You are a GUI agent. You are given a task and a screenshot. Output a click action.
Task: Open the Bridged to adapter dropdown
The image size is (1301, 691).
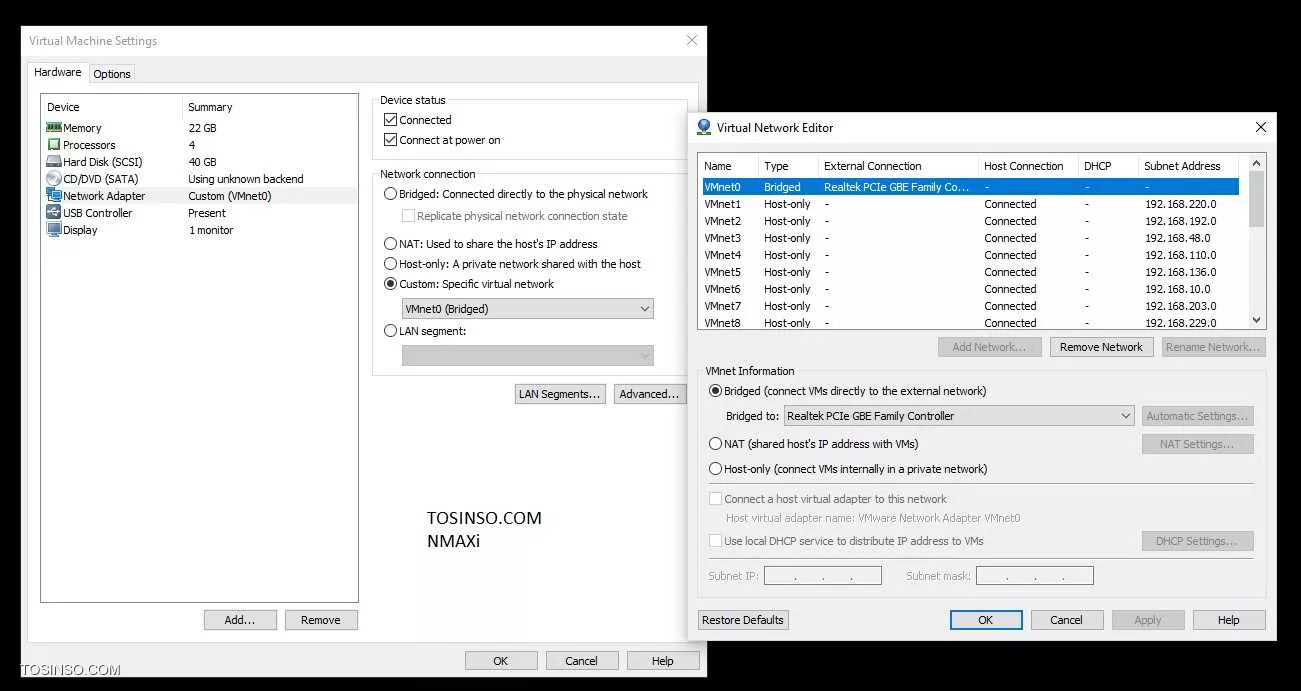coord(959,416)
